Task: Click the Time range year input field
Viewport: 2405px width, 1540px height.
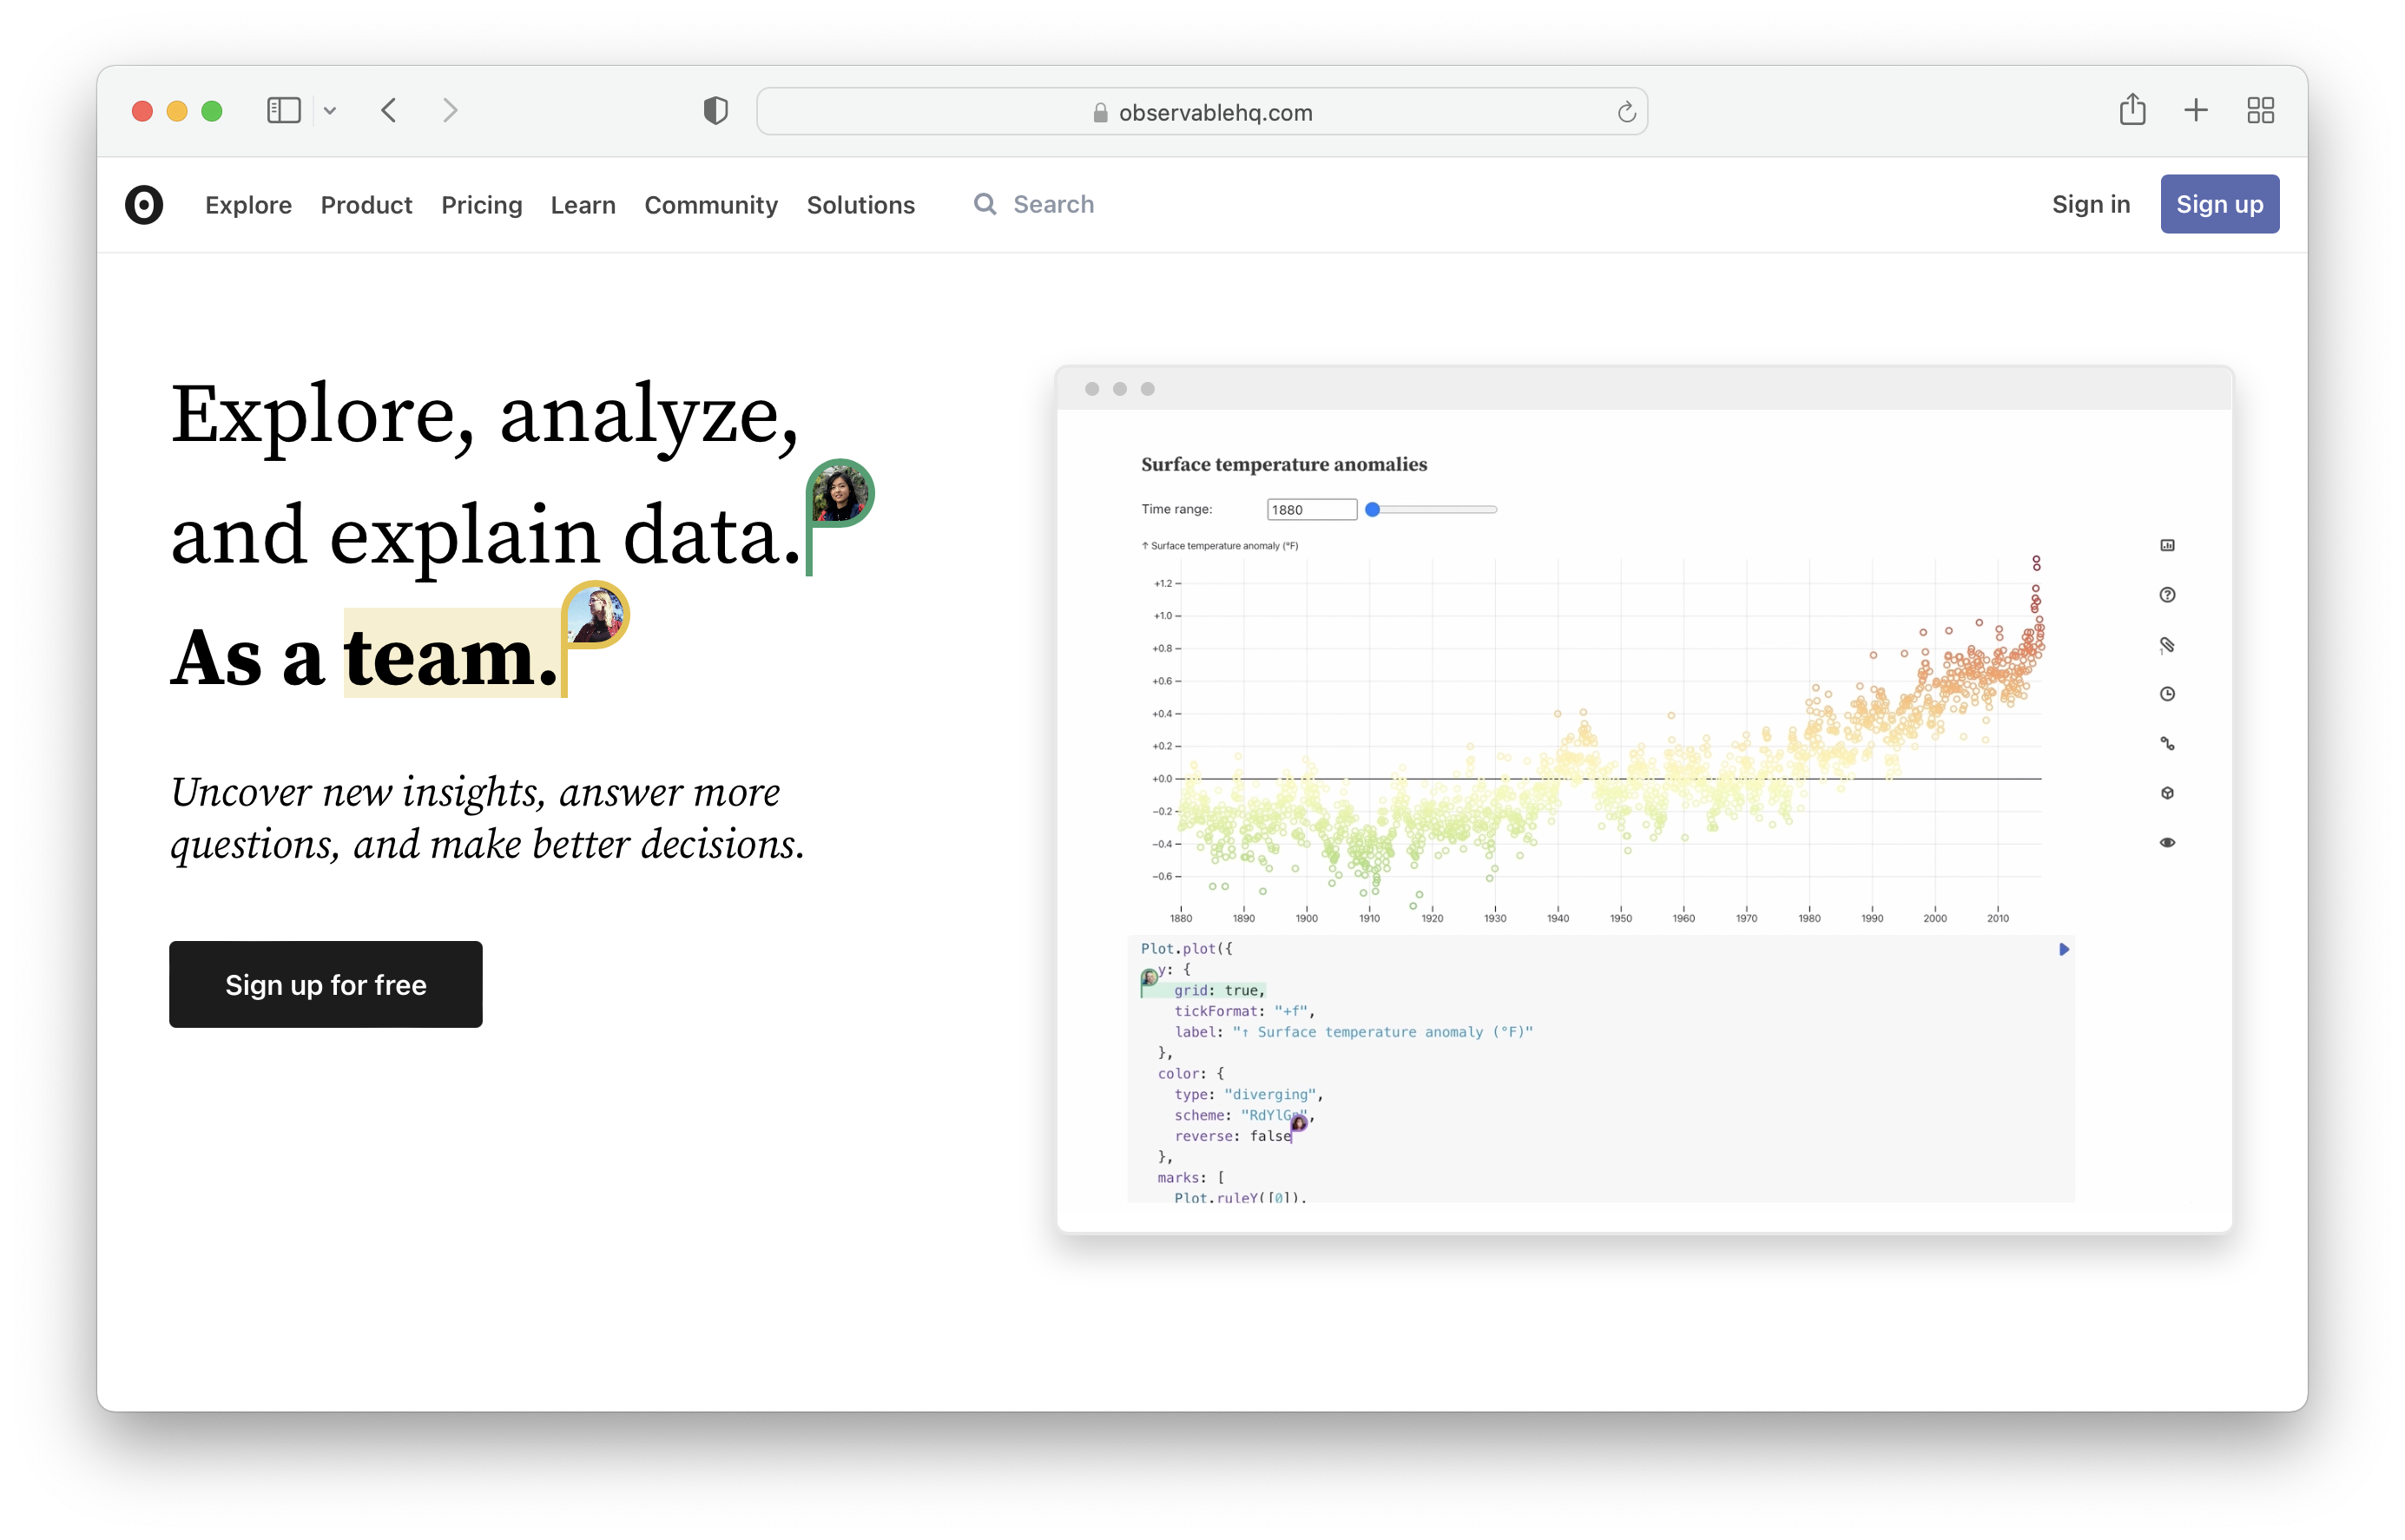Action: tap(1311, 509)
